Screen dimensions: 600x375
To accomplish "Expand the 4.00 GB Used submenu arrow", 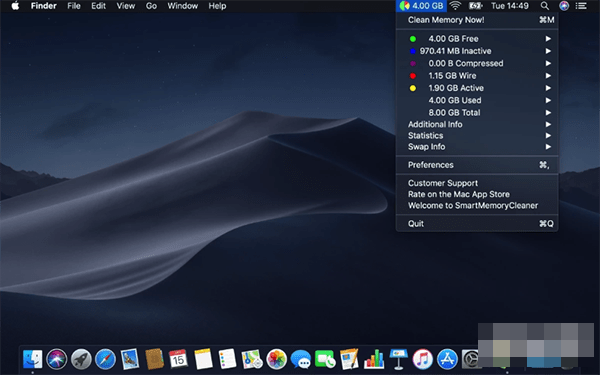I will click(x=548, y=100).
